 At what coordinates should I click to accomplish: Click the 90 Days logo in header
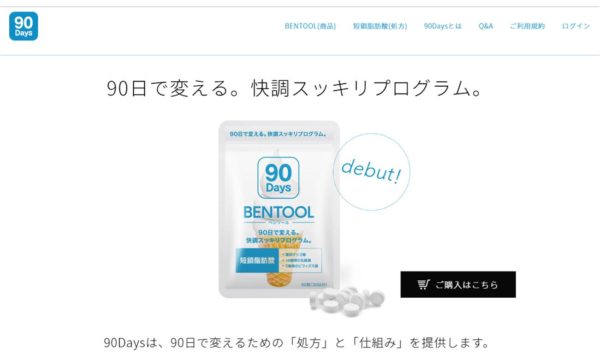23,26
